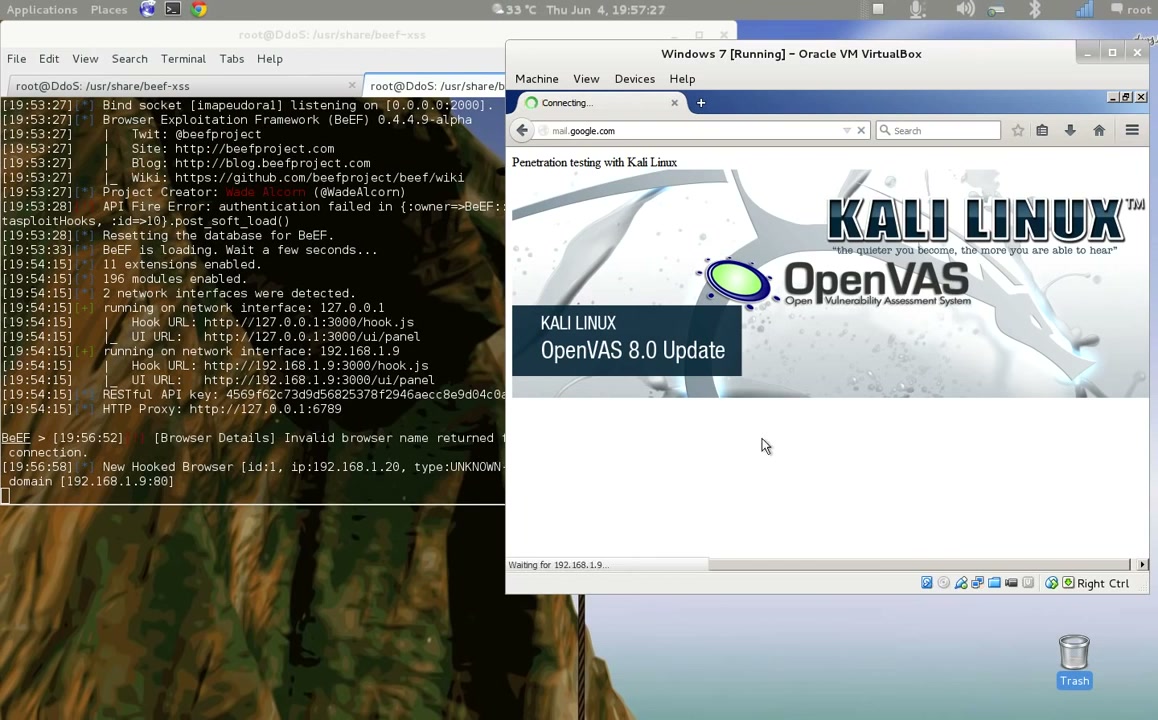Click 'Penetration testing with Kali Linux' text
This screenshot has width=1158, height=720.
(x=595, y=162)
